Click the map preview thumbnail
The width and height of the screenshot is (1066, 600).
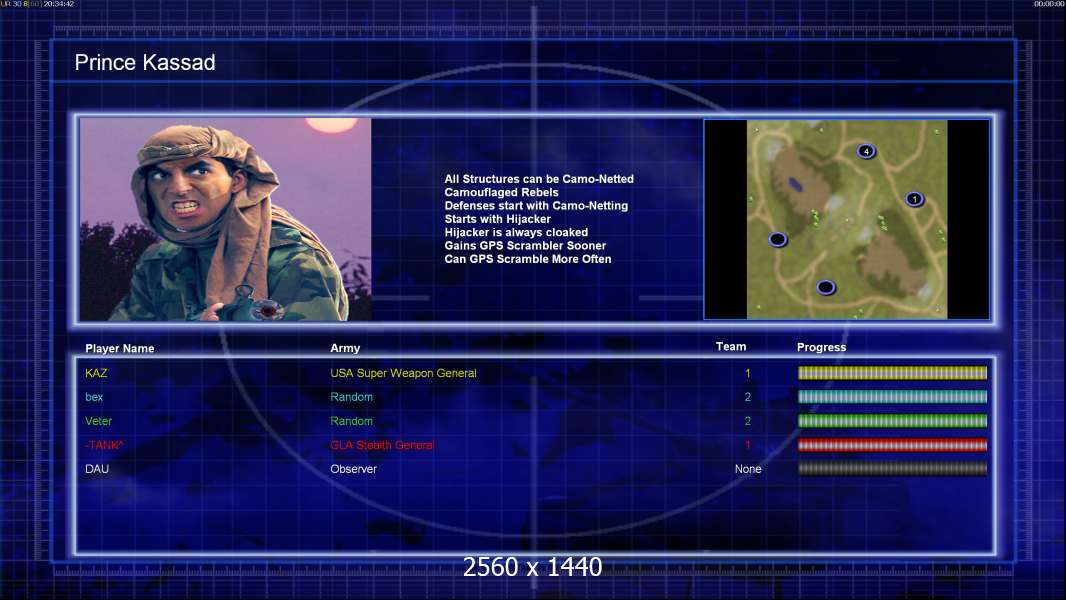[846, 219]
